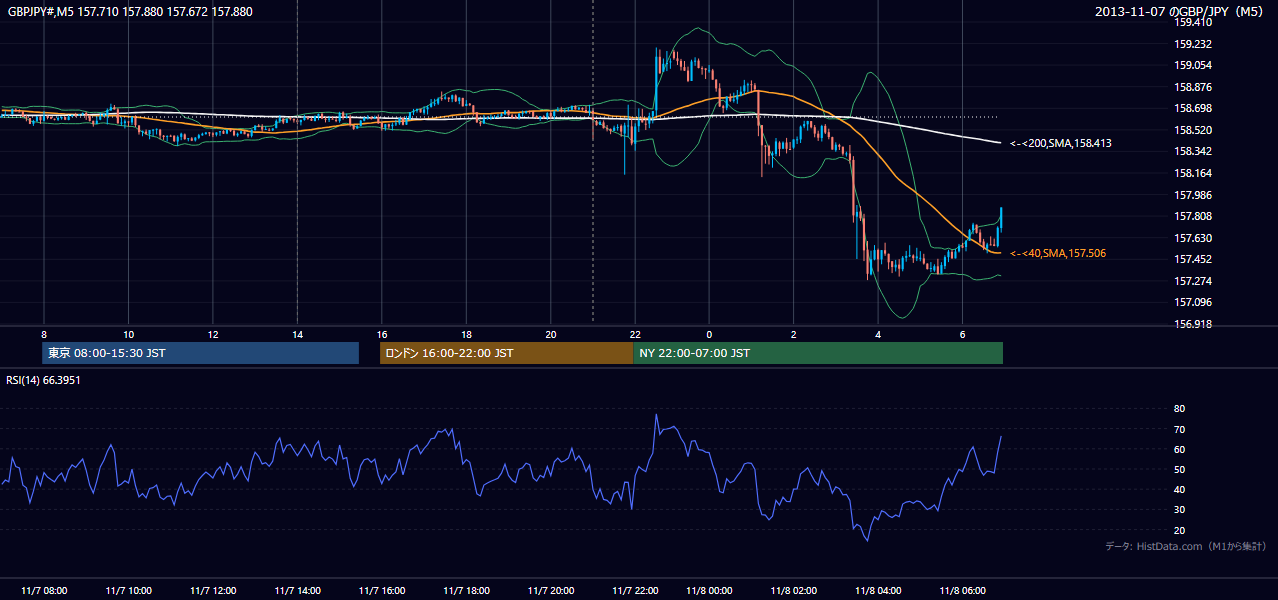Click the 11/7 10:00 time label
Image resolution: width=1278 pixels, height=600 pixels.
(x=129, y=591)
